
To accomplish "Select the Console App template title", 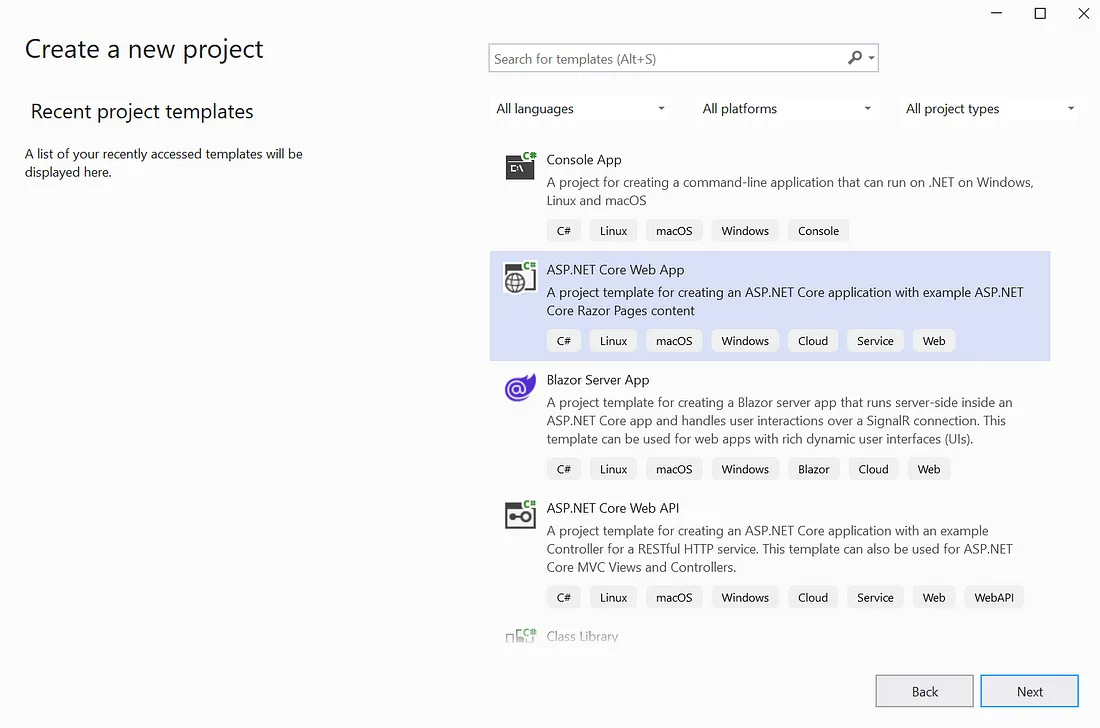I will coord(584,160).
